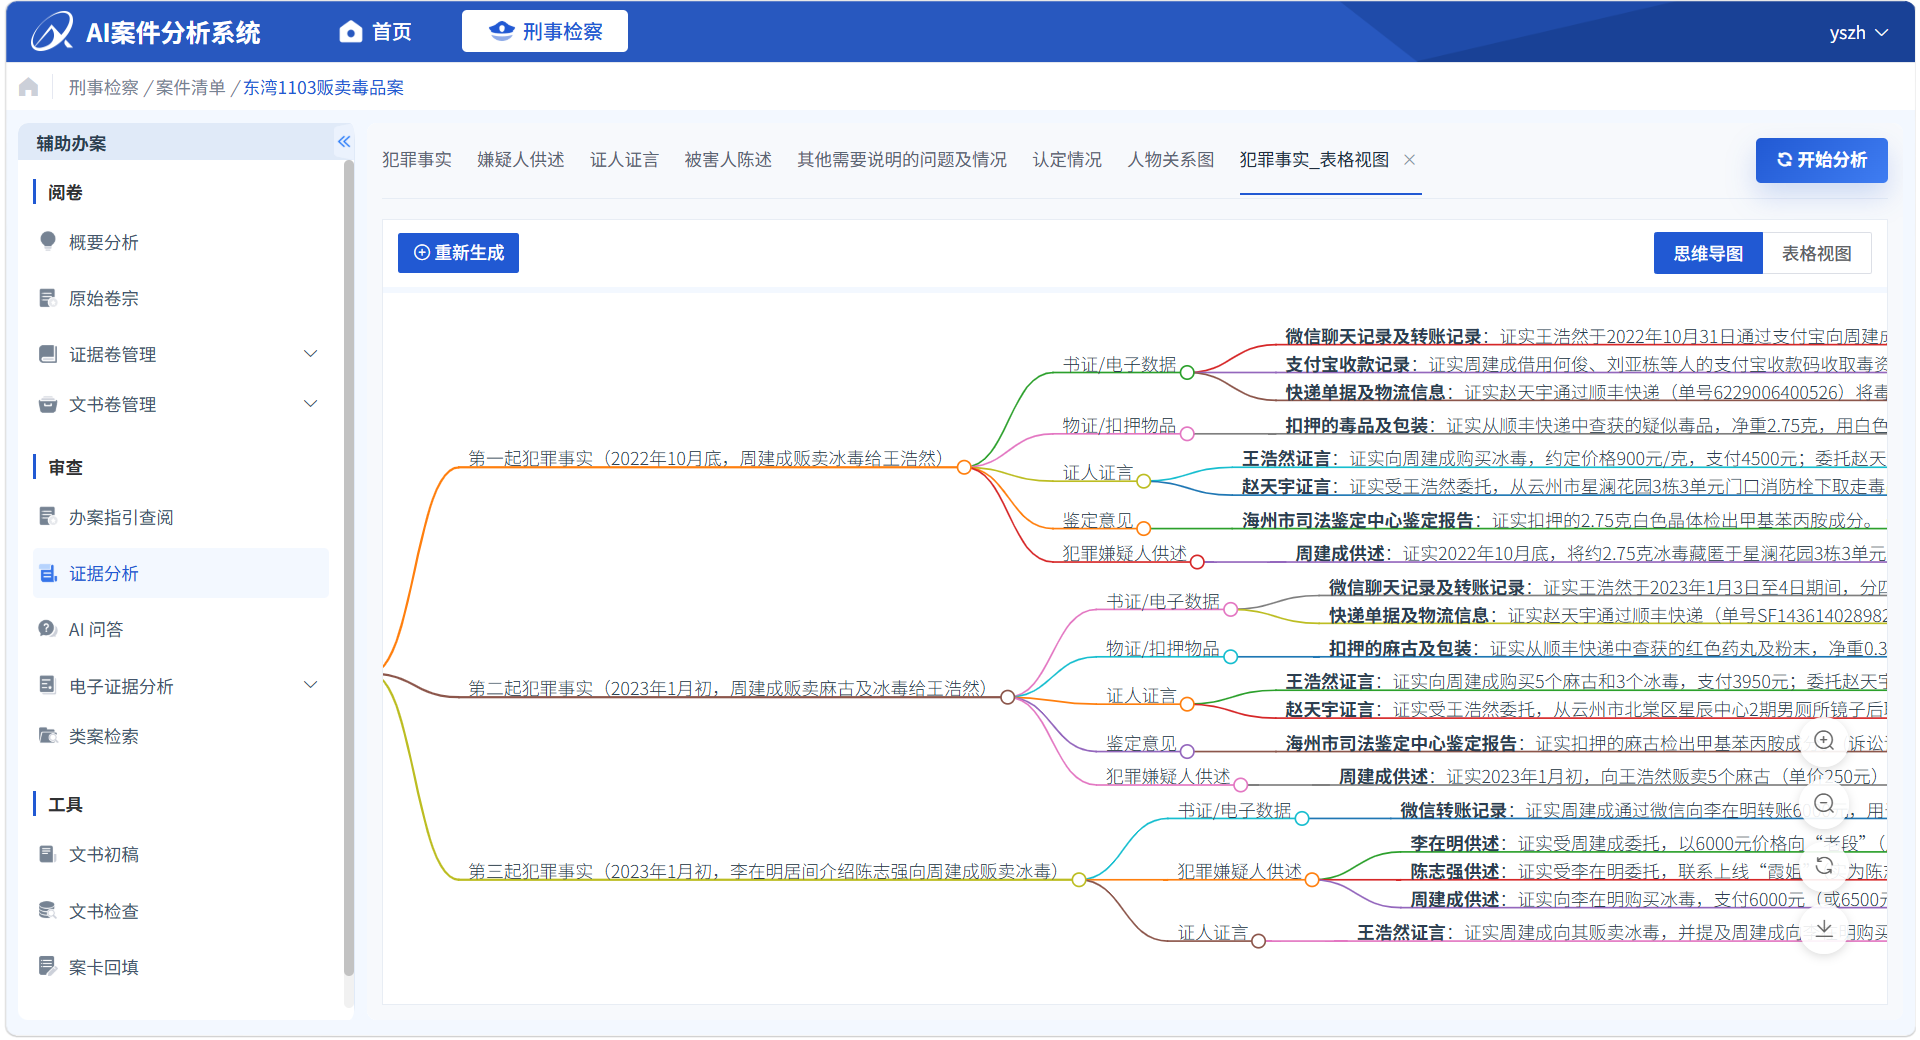Image resolution: width=1920 pixels, height=1040 pixels.
Task: Collapse sidebar with double-chevron icon
Action: pos(344,142)
